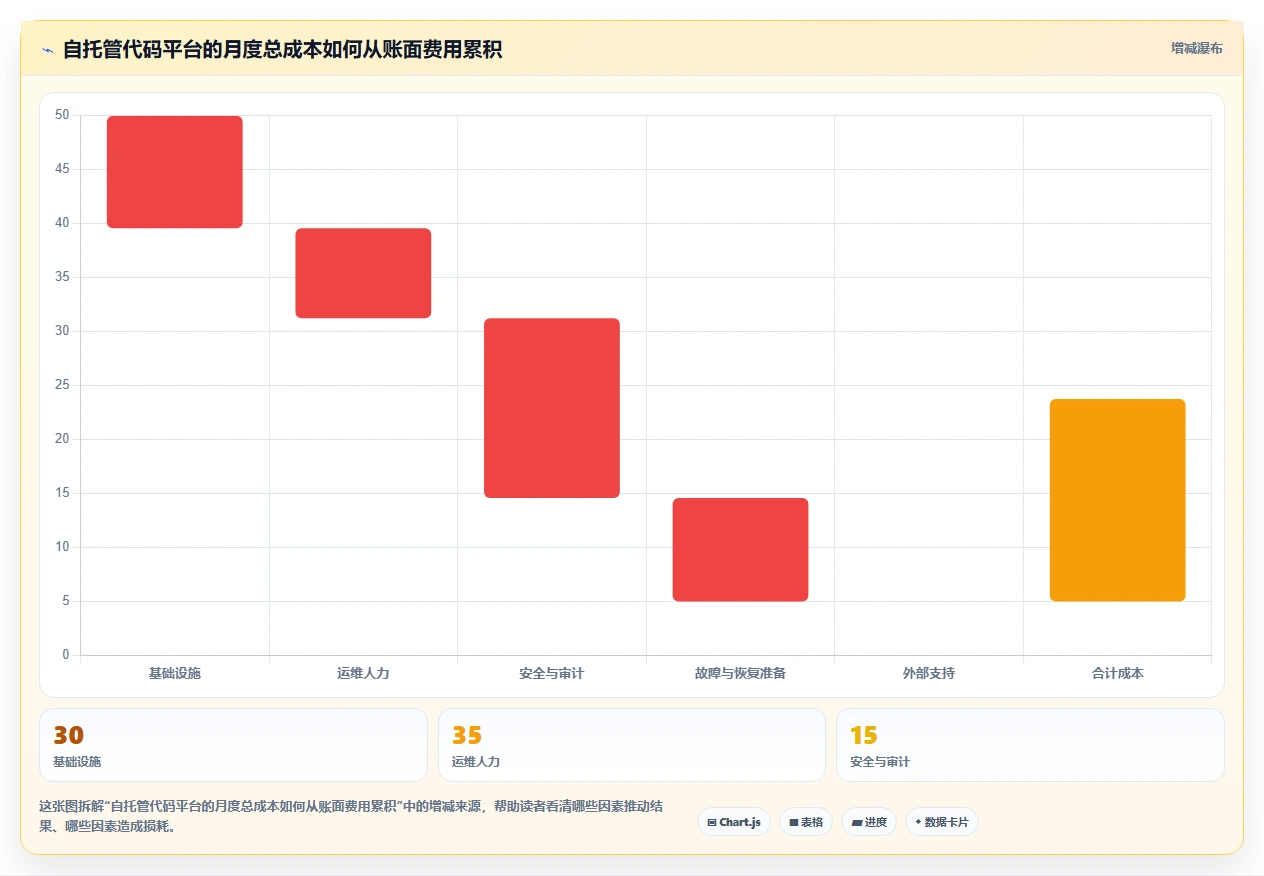
Task: Select the orange 合计成本 bar
Action: pyautogui.click(x=1117, y=500)
